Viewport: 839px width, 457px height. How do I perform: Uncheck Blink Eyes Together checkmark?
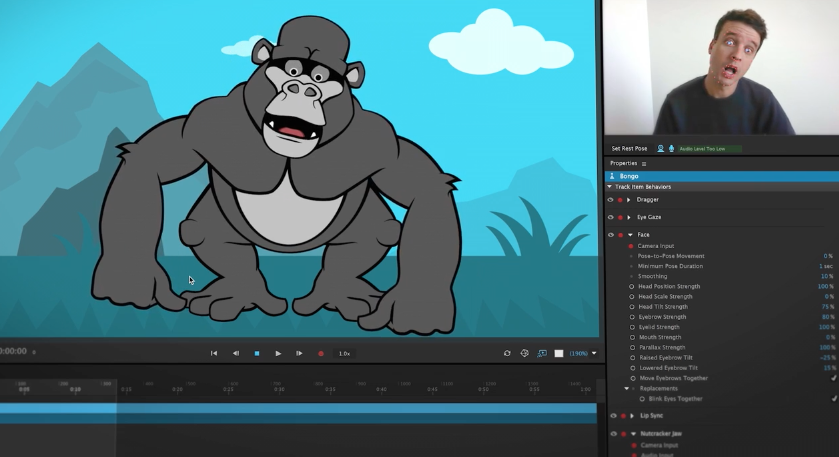pyautogui.click(x=834, y=399)
